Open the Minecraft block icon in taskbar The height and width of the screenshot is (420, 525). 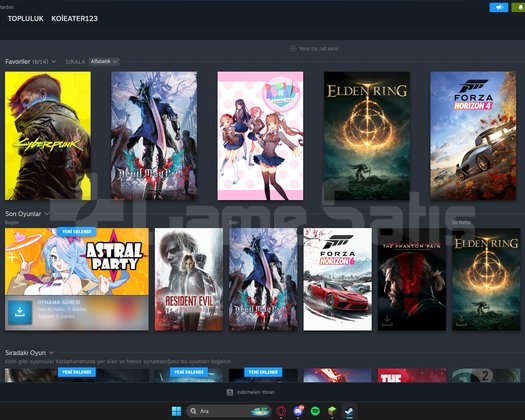[x=332, y=411]
